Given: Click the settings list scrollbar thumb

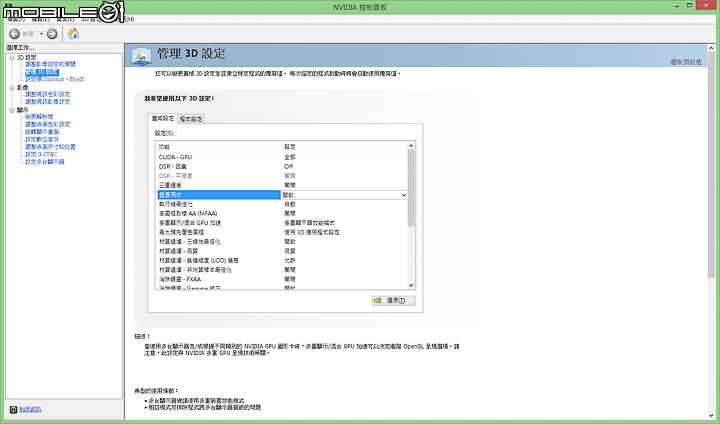Looking at the screenshot, I should (x=411, y=188).
